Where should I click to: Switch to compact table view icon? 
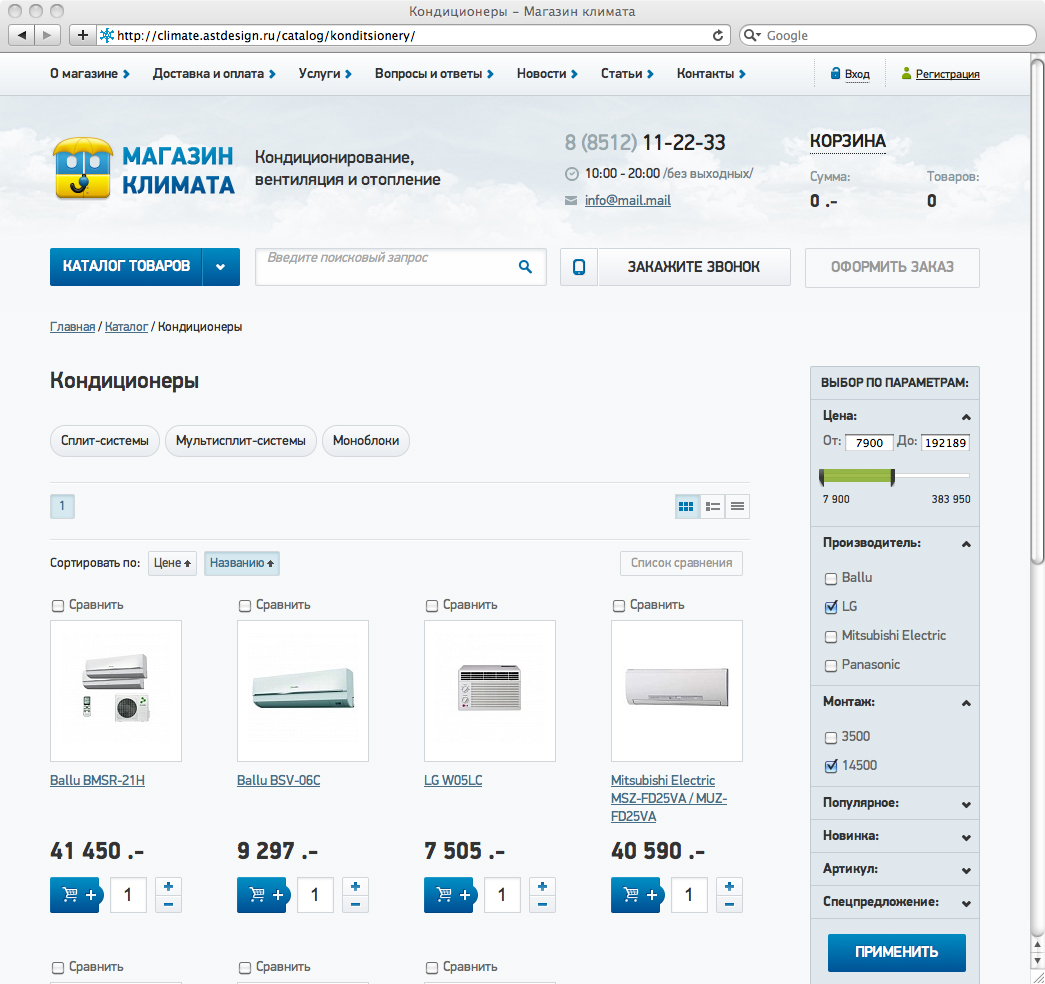point(737,507)
